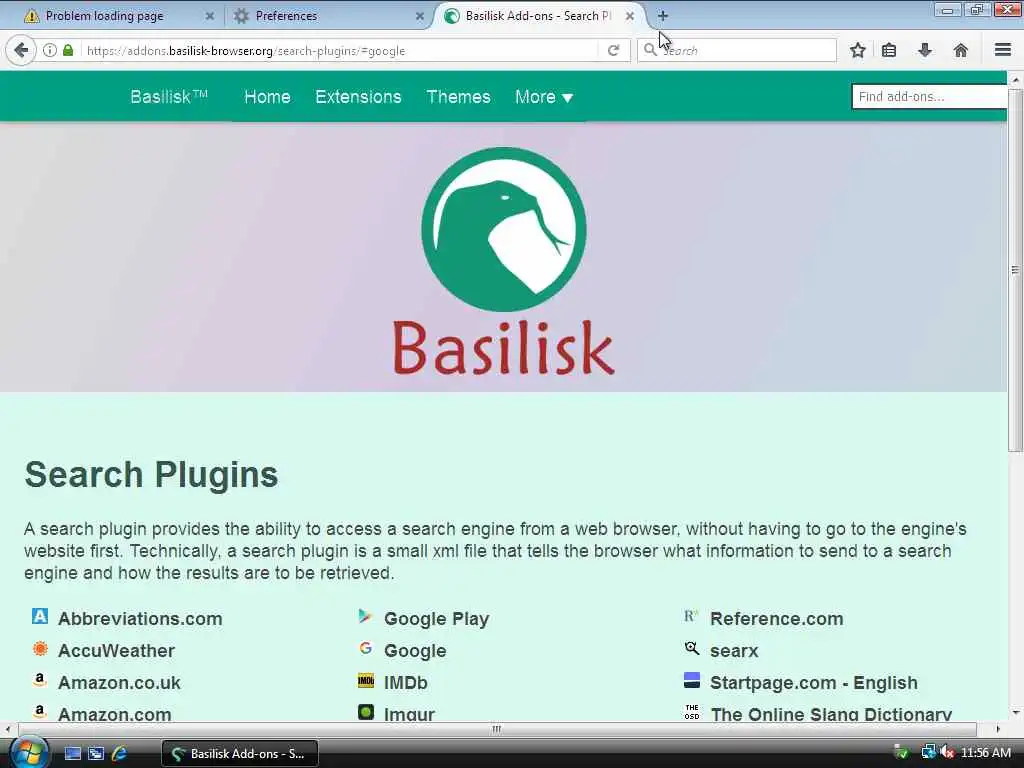Focus the Find add-ons search field
The image size is (1024, 768).
pos(929,97)
